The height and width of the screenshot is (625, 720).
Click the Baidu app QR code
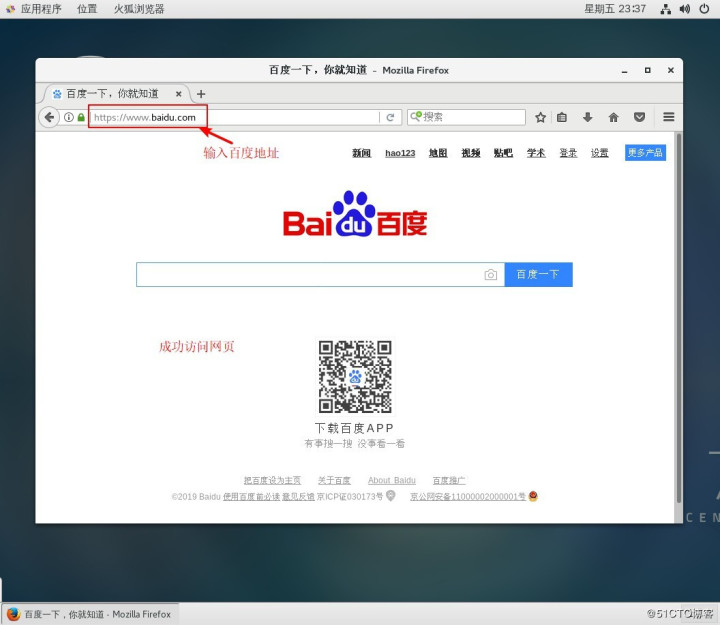(355, 377)
